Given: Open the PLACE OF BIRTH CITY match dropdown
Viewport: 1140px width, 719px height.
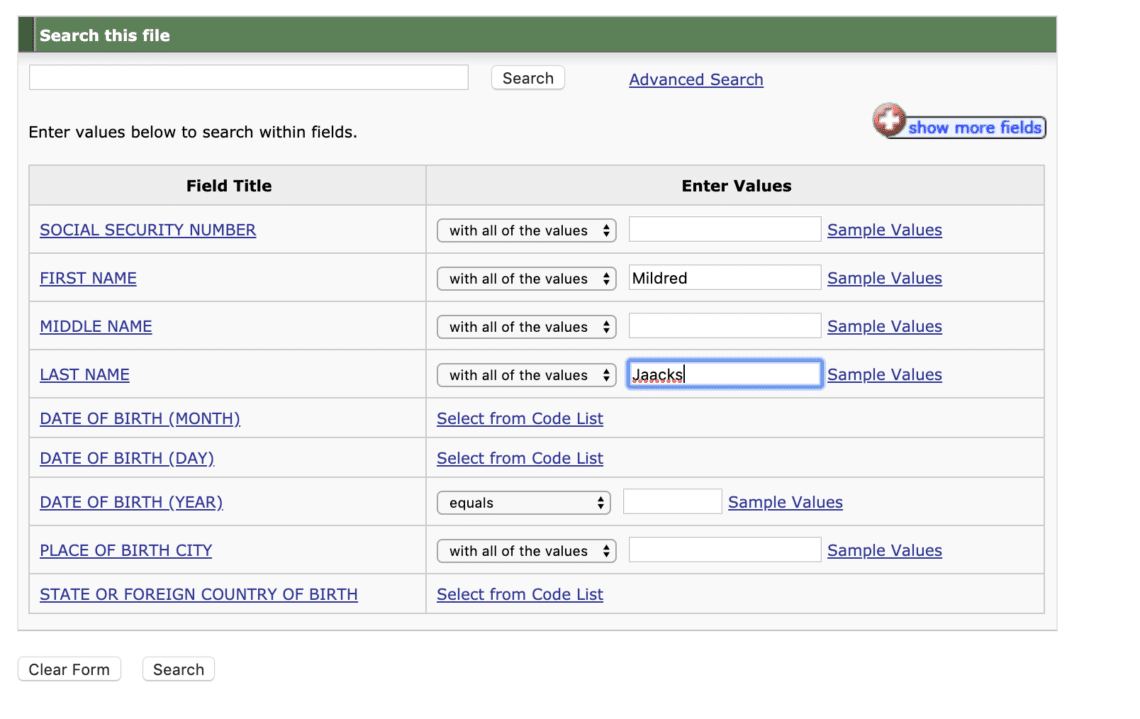Looking at the screenshot, I should point(526,550).
